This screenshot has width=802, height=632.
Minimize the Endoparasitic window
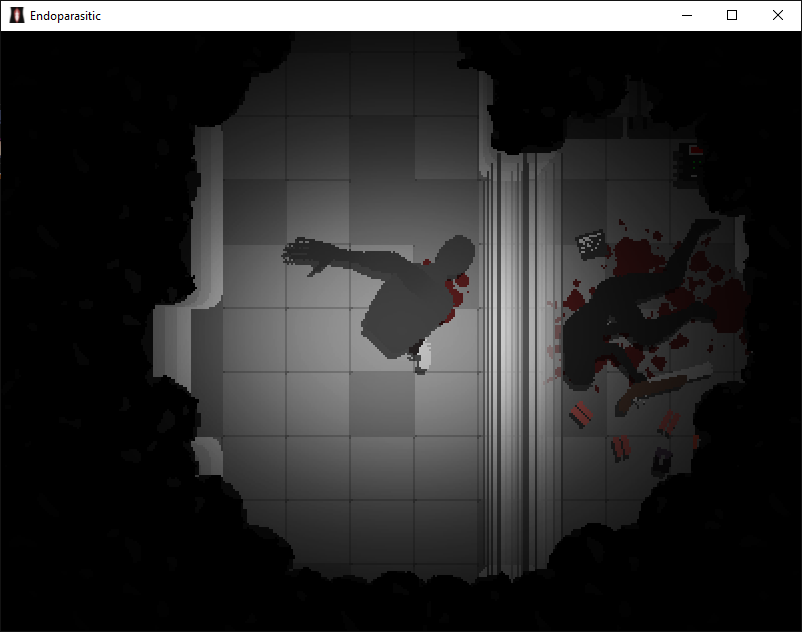687,15
